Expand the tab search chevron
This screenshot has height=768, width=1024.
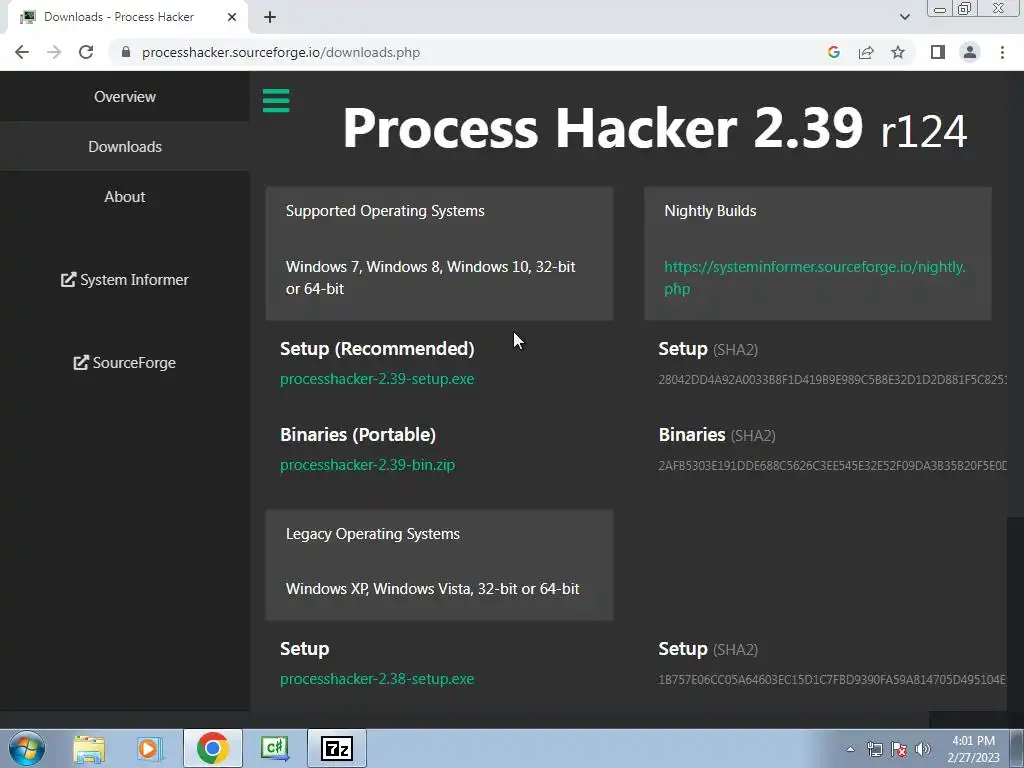904,17
